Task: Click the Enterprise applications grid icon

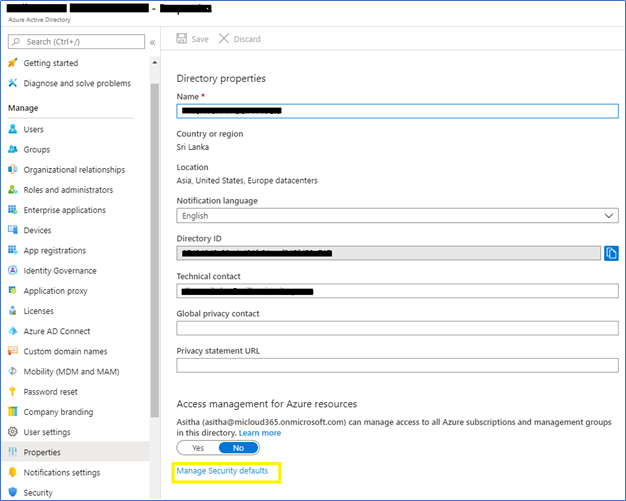Action: [x=13, y=210]
